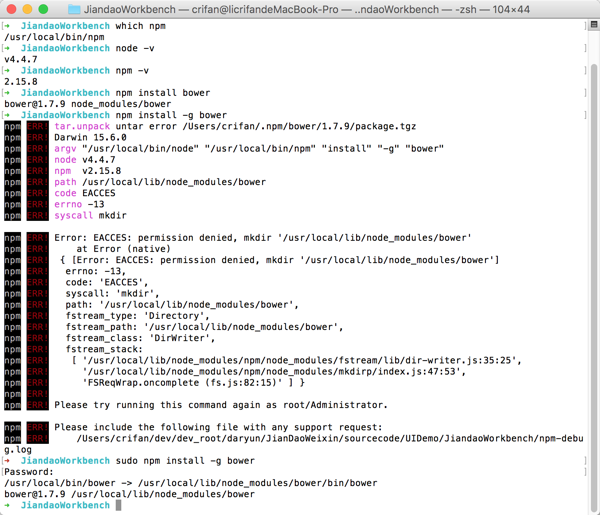
Task: Click the 'errno -13' line
Action: click(79, 204)
